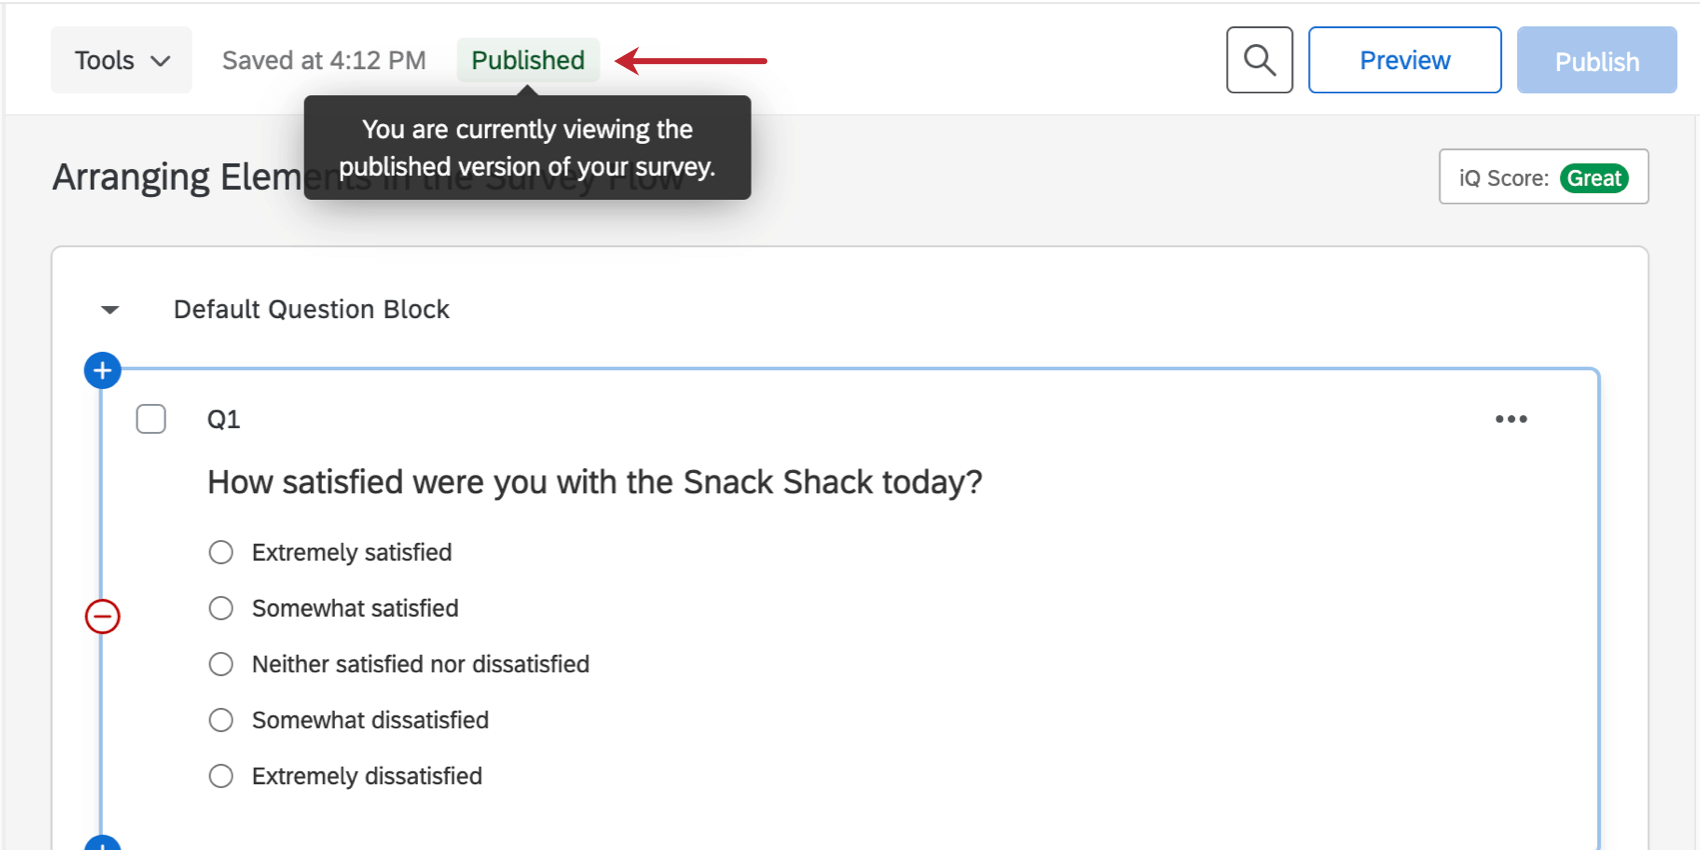The image size is (1700, 850).
Task: Select the Extremely dissatisfied choice
Action: point(221,776)
